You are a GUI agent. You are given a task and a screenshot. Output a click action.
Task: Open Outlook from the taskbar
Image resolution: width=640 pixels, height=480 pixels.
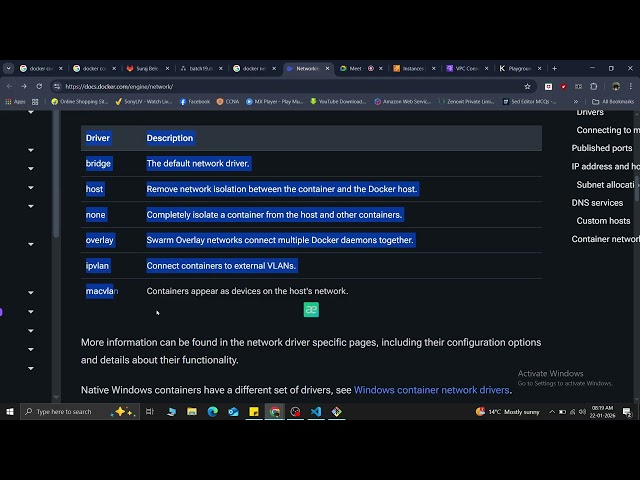[233, 412]
